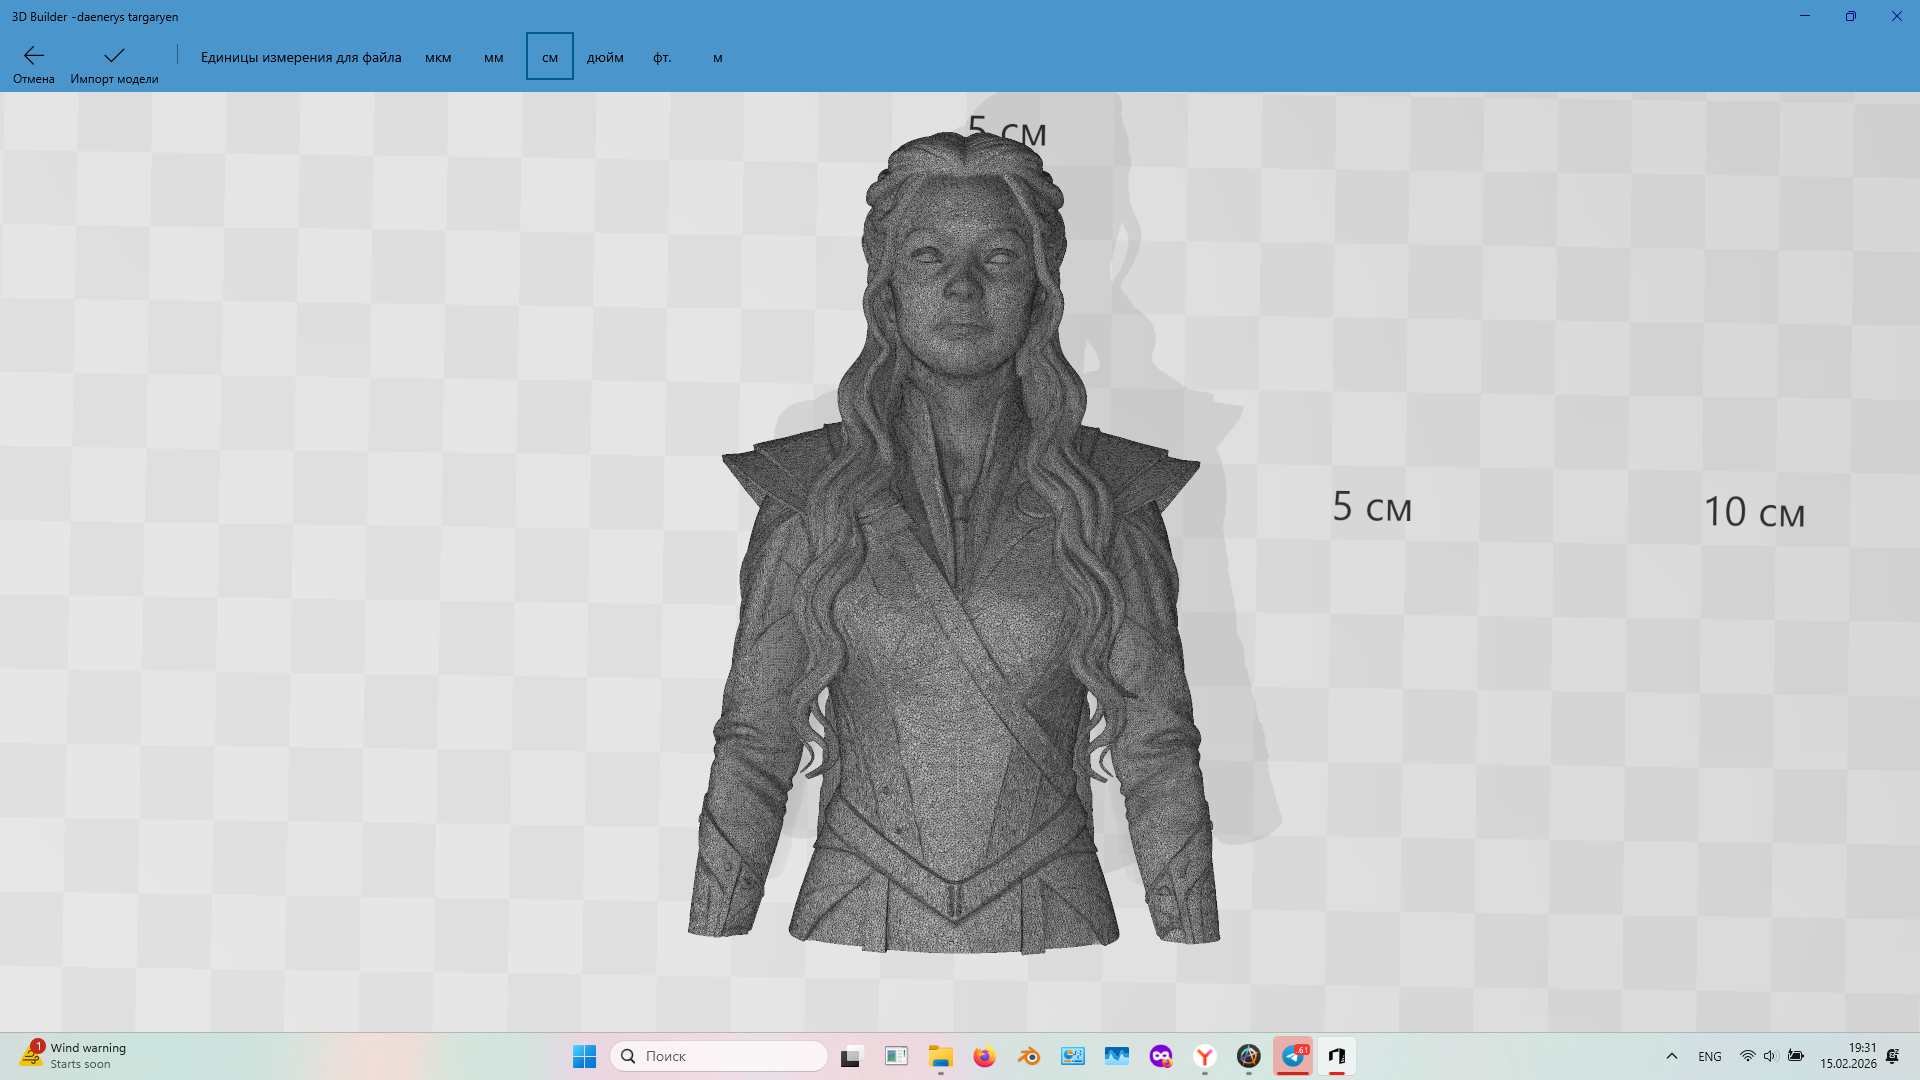
Task: Open File Explorer from taskbar
Action: pos(940,1056)
